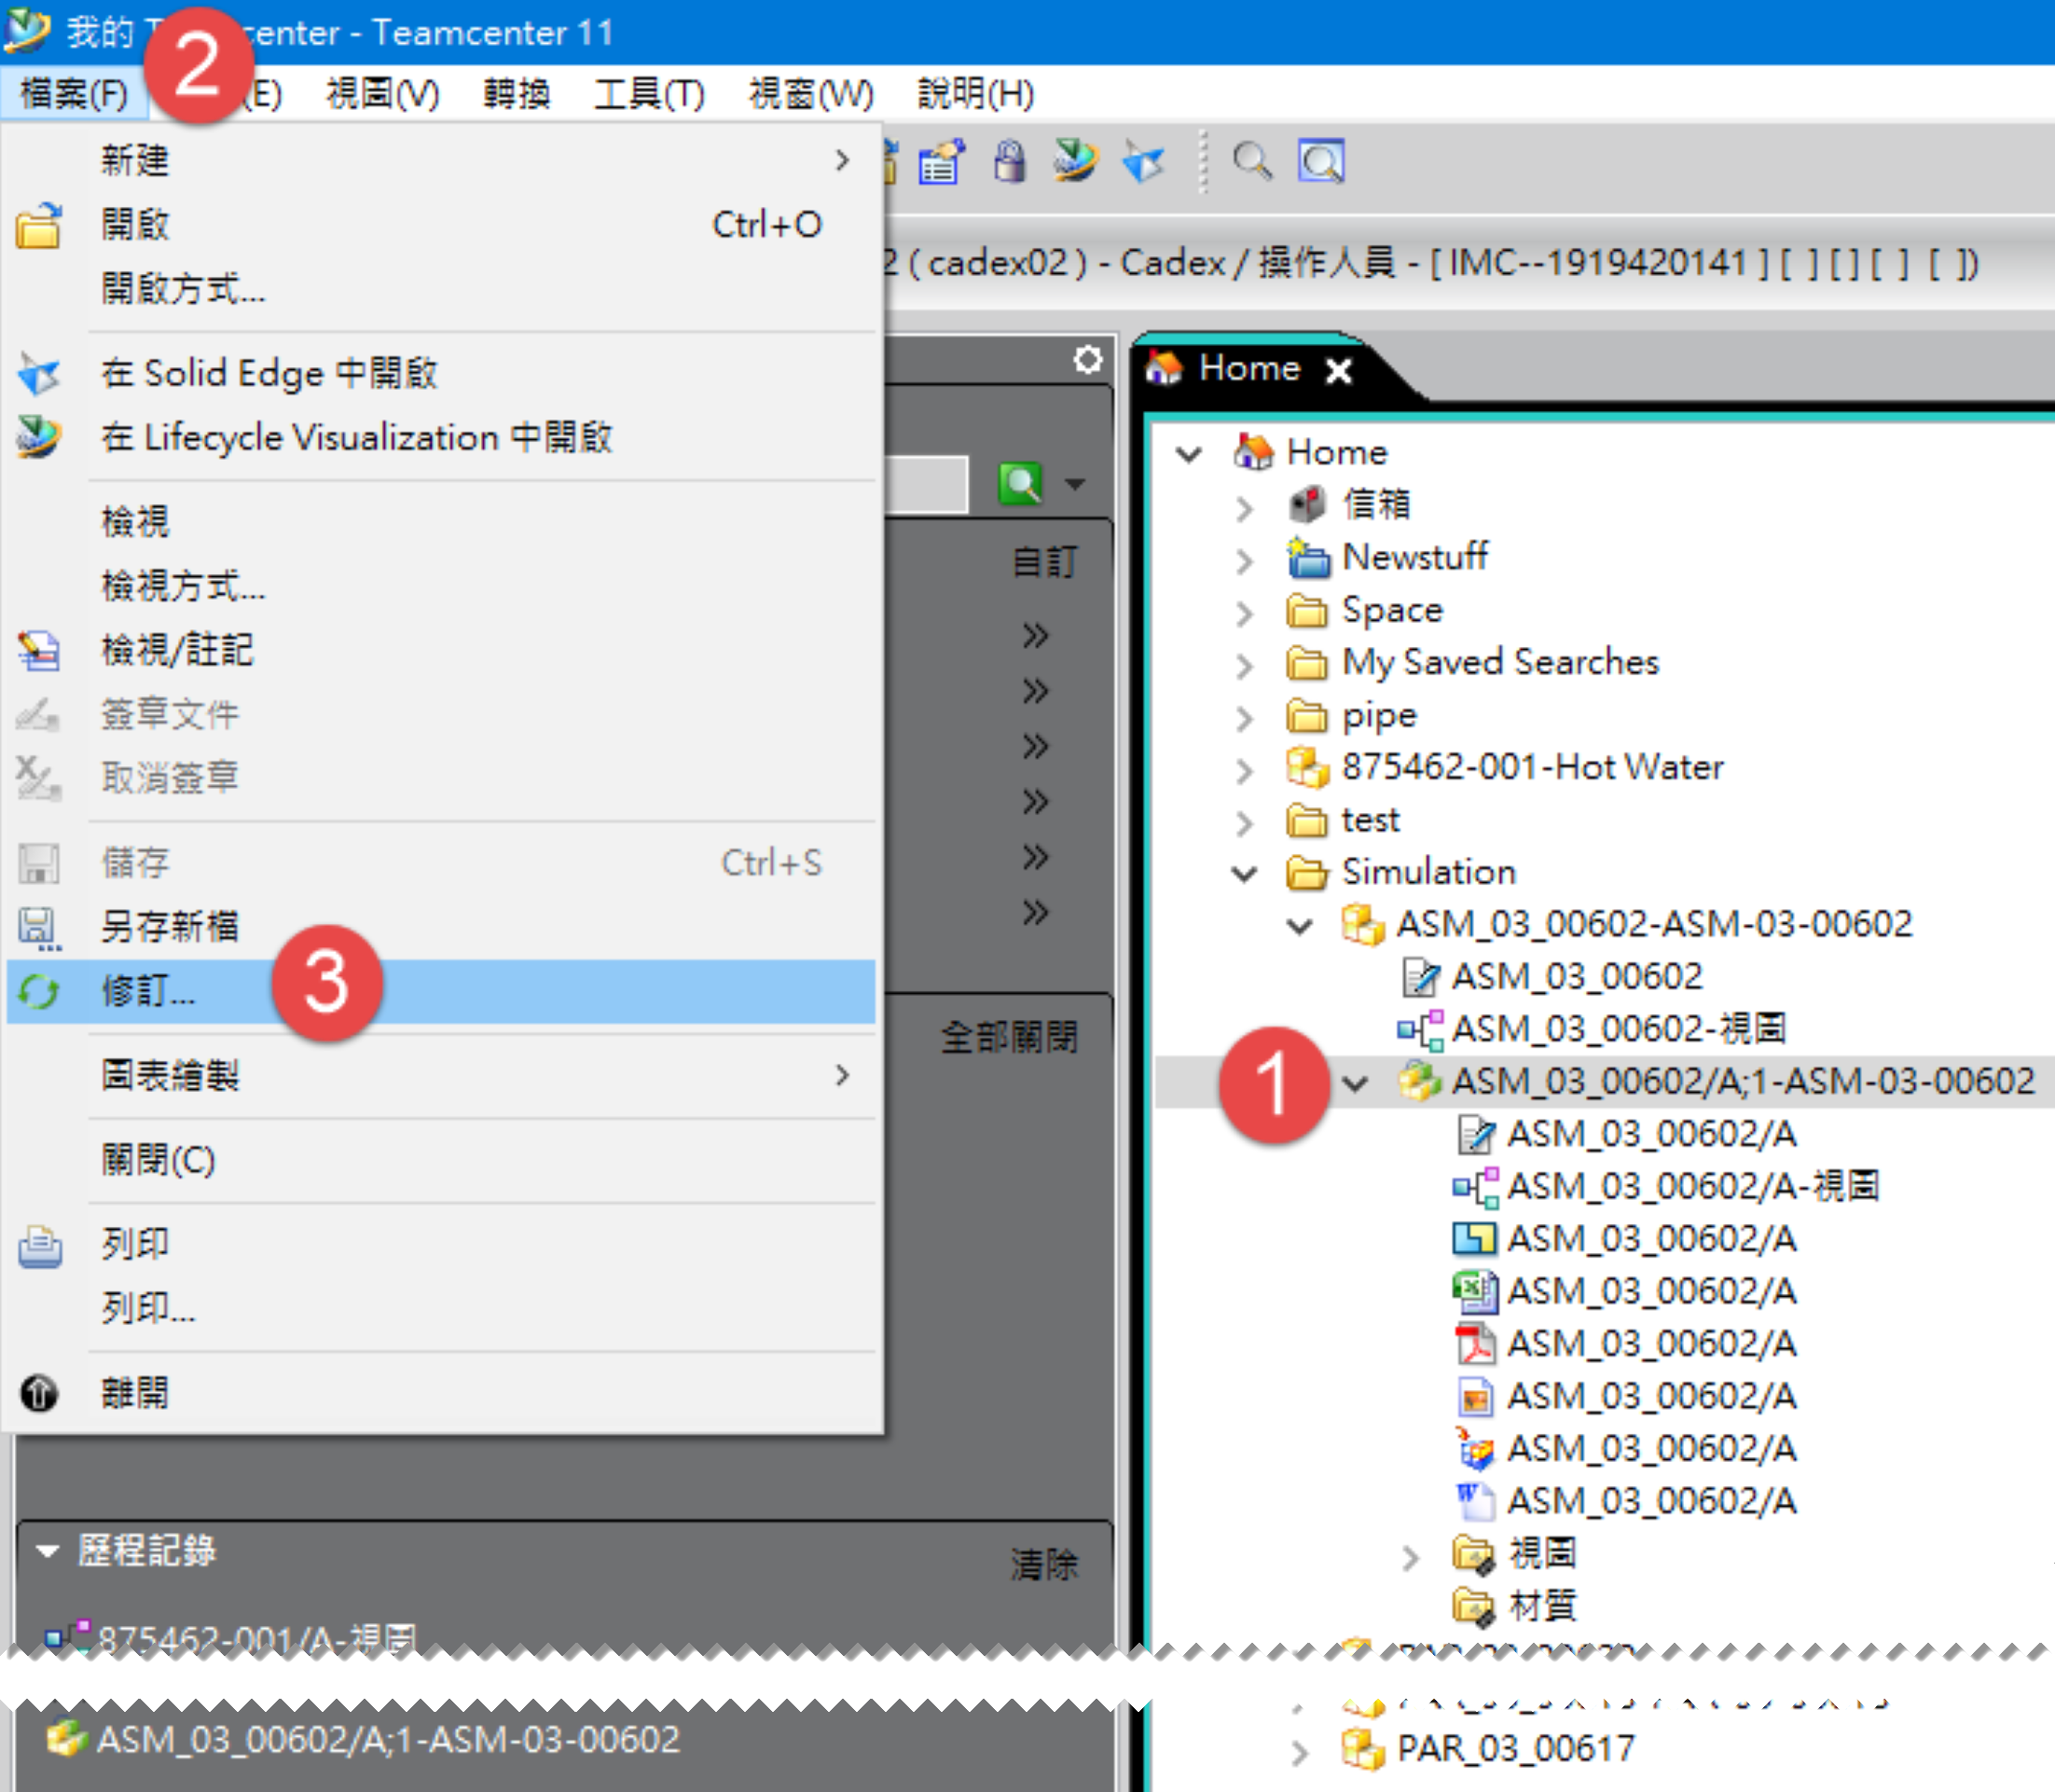Image resolution: width=2055 pixels, height=1792 pixels.
Task: Click the markup icon beside 檢視/註記
Action: 39,650
